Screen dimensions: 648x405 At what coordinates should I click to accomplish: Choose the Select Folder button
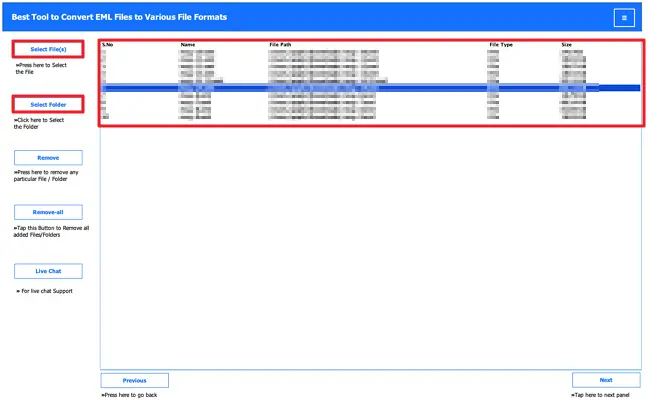(48, 105)
